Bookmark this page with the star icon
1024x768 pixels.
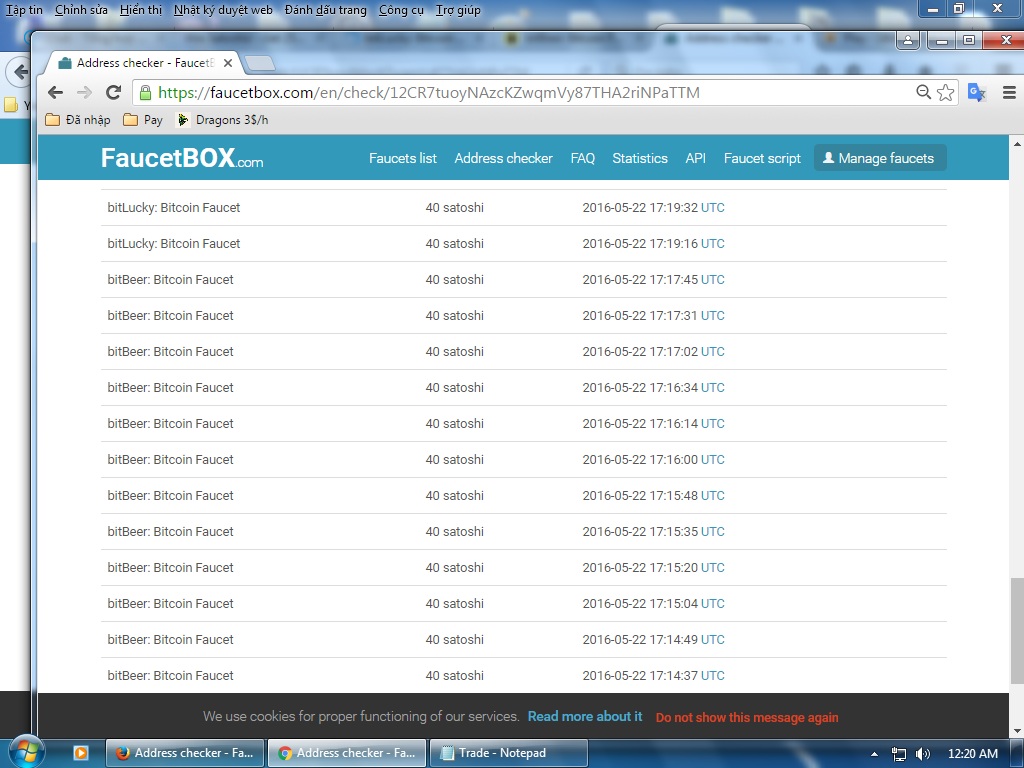[945, 93]
